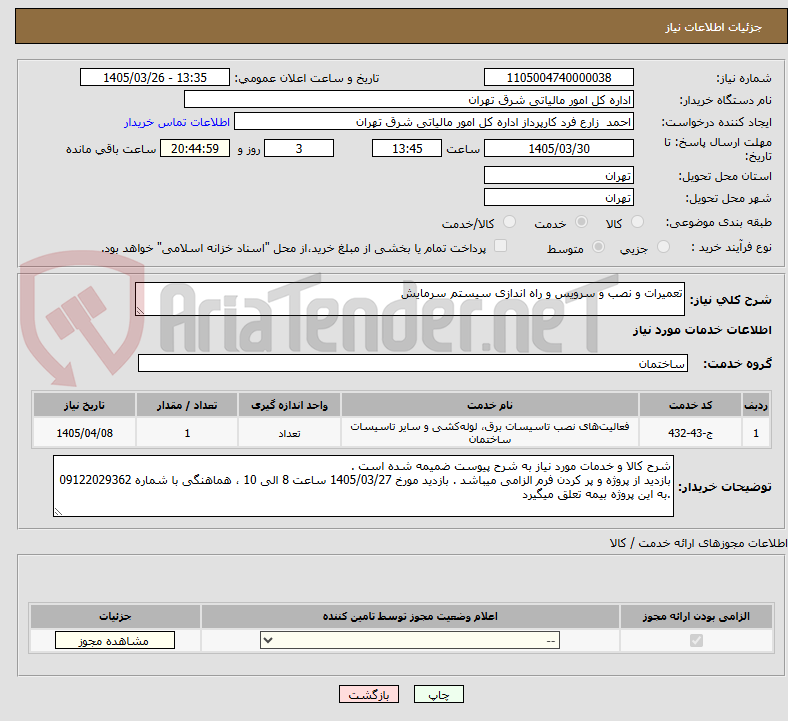Select the متوسط purchase type radio
This screenshot has width=788, height=721.
tap(598, 247)
